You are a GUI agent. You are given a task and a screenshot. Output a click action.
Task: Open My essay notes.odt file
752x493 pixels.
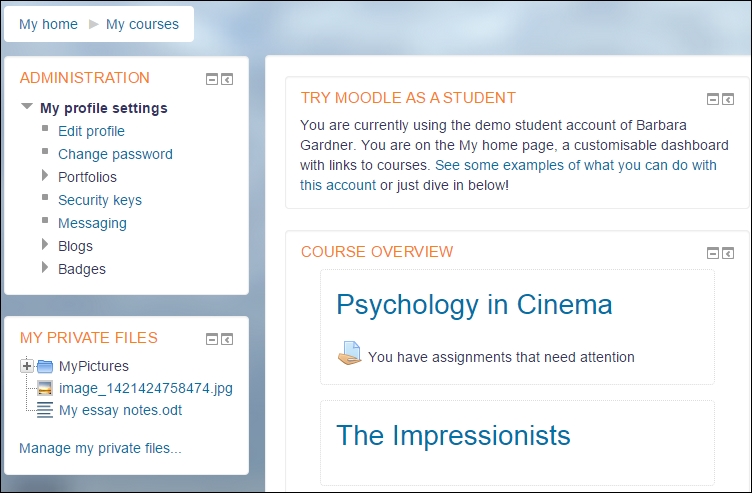pyautogui.click(x=120, y=410)
